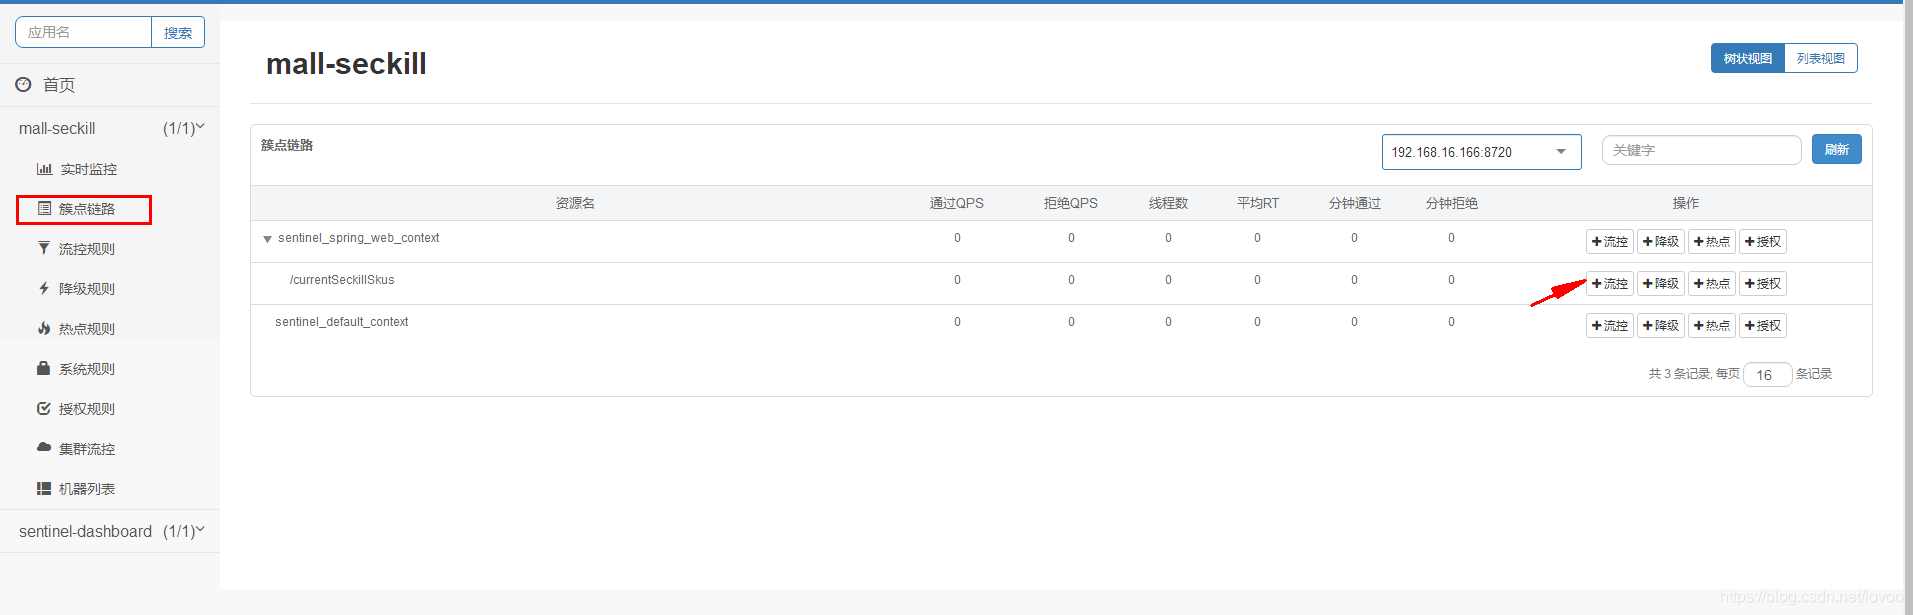1913x615 pixels.
Task: Click the 应用名 search input field
Action: pos(83,32)
